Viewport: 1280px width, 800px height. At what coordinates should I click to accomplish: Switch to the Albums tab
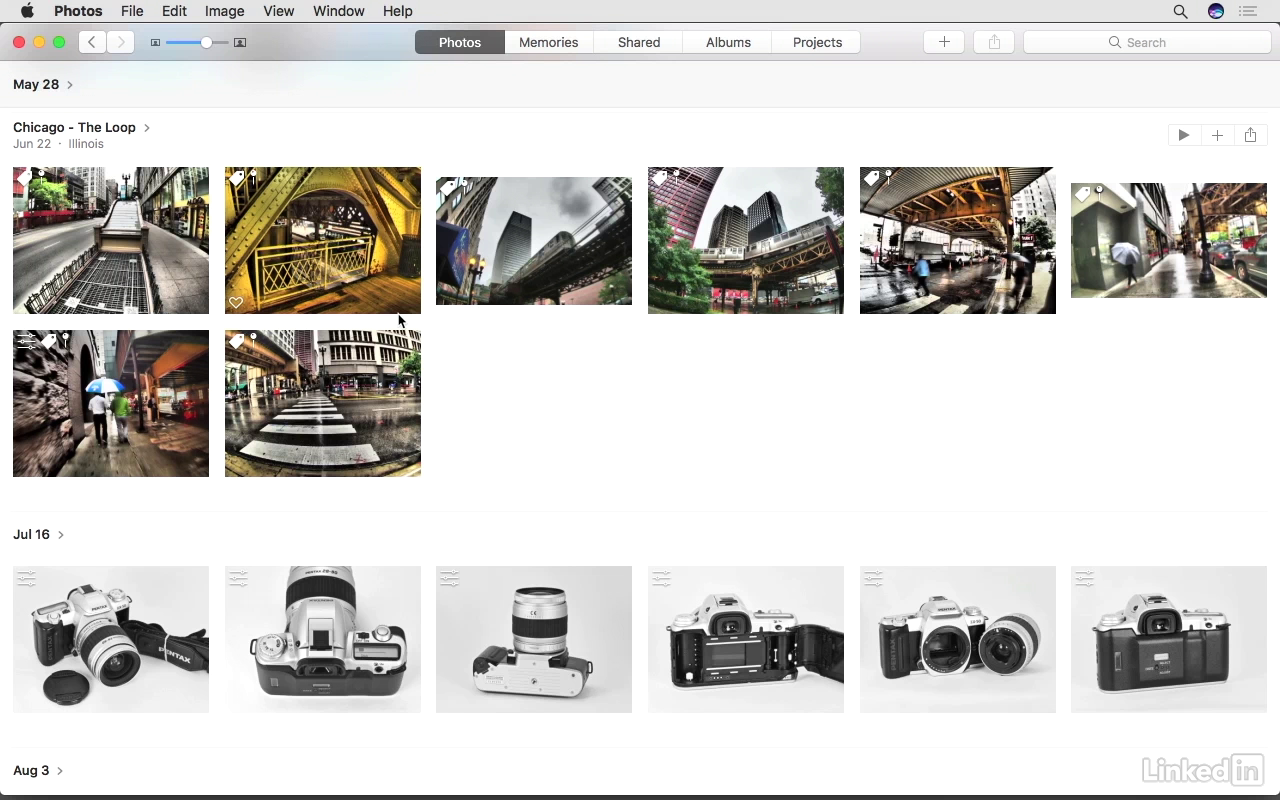click(728, 42)
